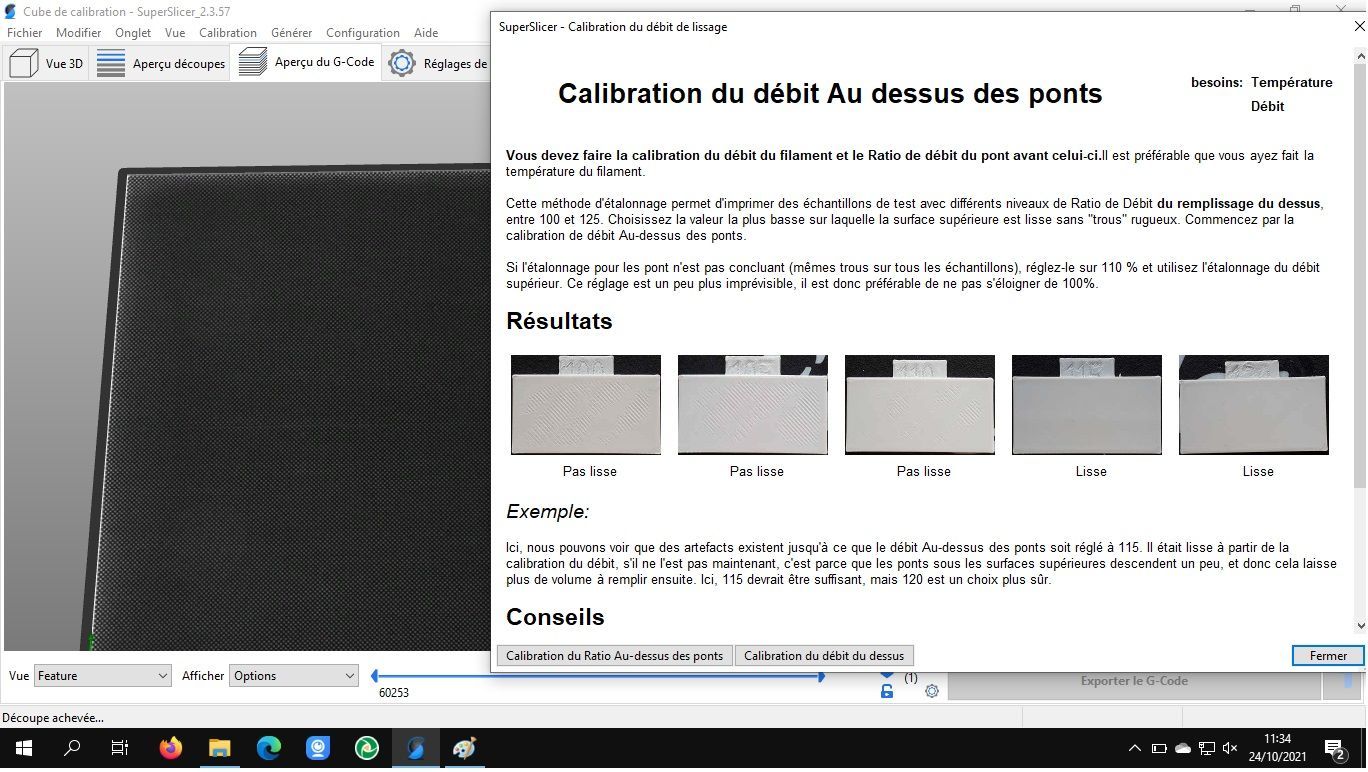Screen dimensions: 1368x772
Task: Click the small gear icon near the slider
Action: pyautogui.click(x=932, y=691)
